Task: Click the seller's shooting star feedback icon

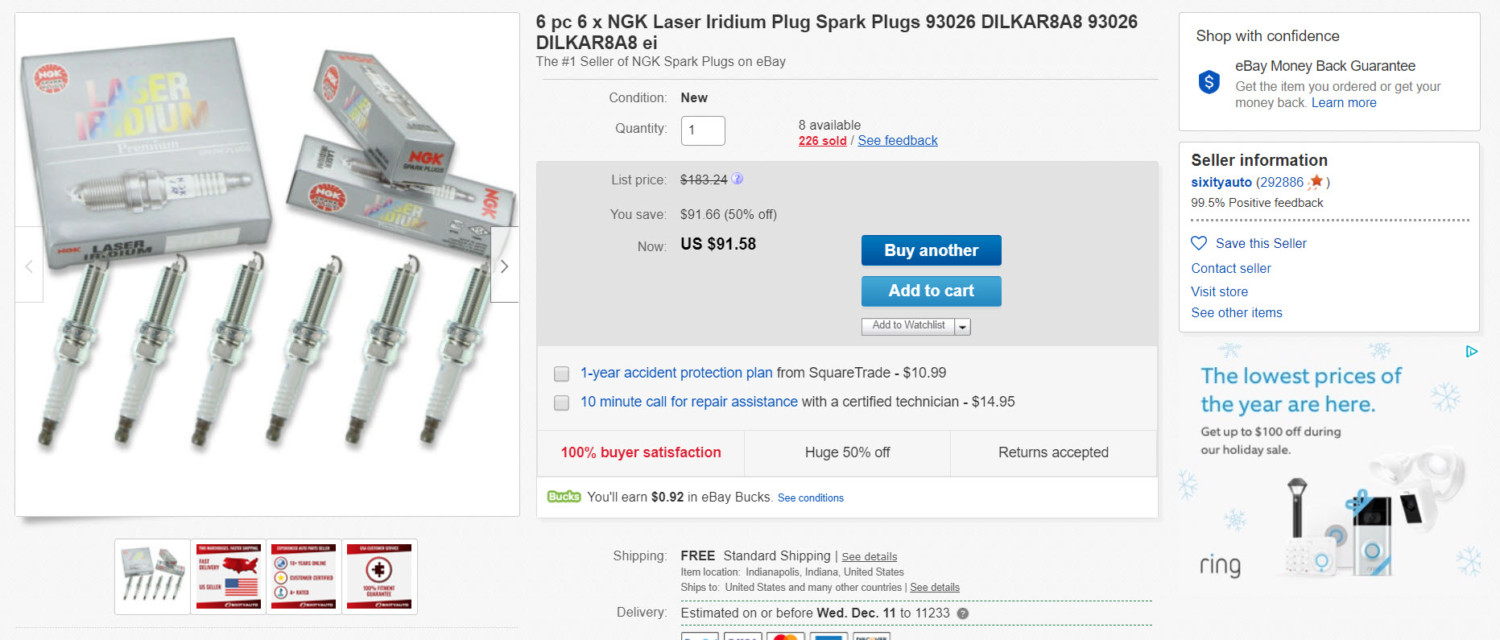Action: 1316,182
